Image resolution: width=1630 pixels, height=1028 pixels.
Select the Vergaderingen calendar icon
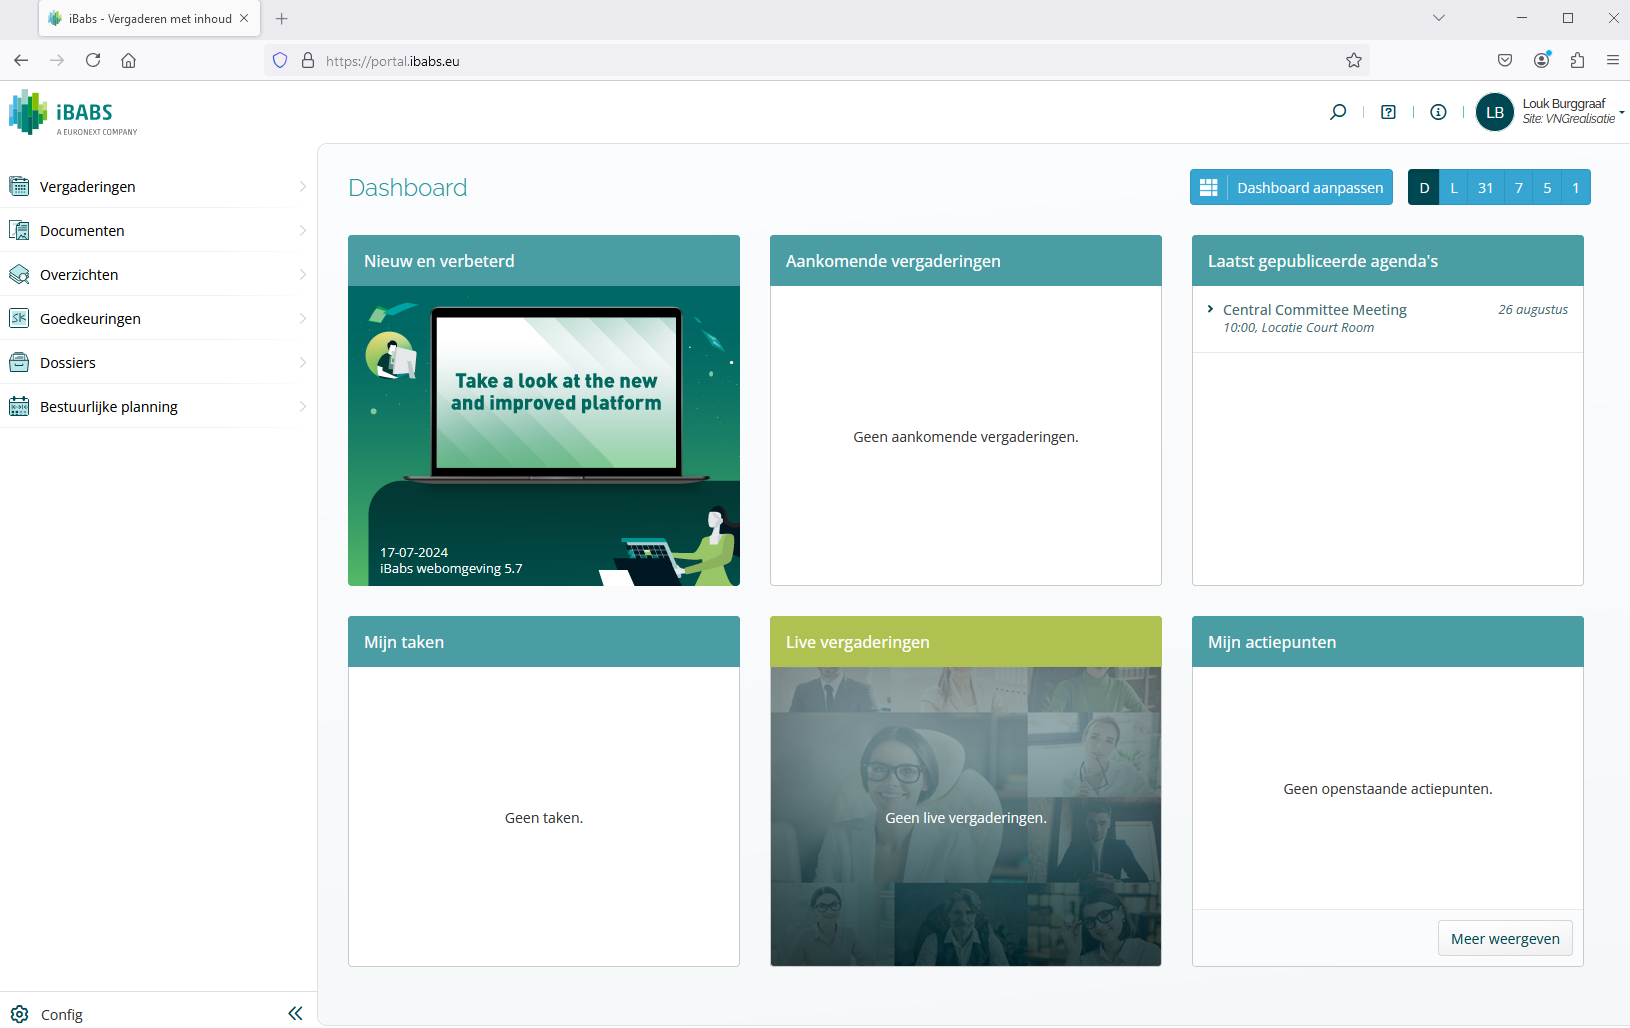point(19,185)
